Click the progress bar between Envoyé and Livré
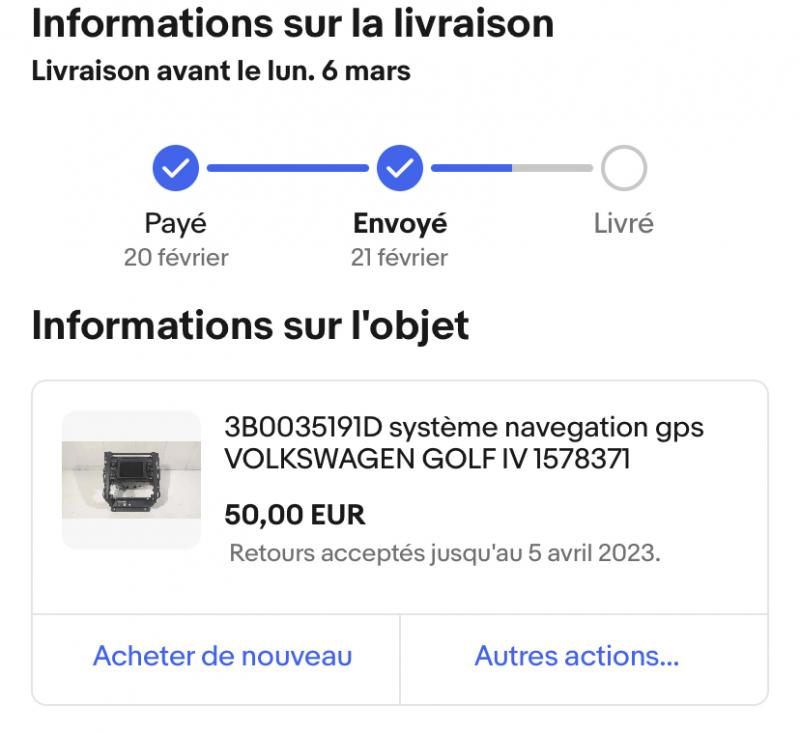 point(512,168)
